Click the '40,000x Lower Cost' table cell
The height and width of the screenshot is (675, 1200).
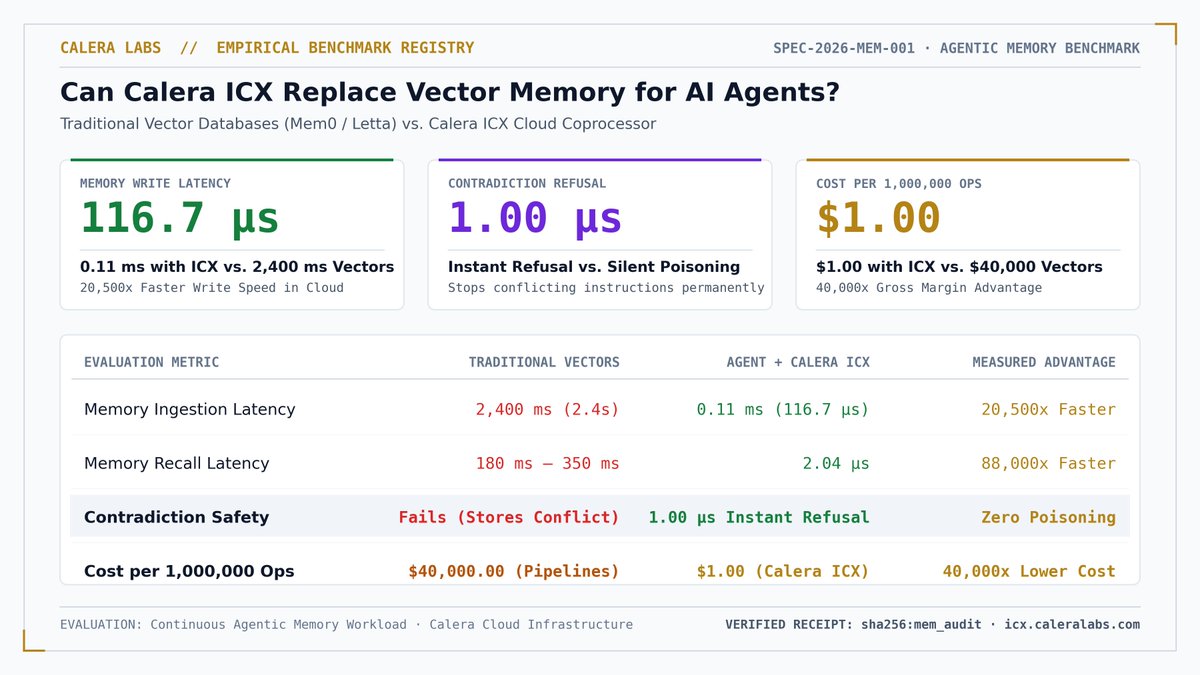1029,572
